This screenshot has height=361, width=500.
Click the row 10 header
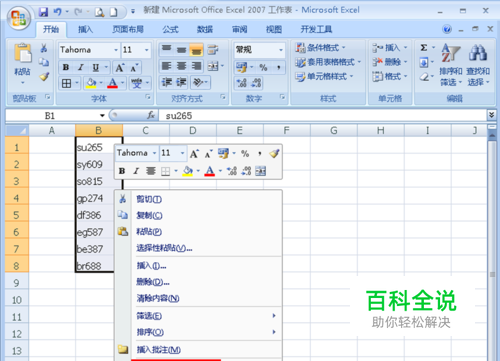coord(17,300)
